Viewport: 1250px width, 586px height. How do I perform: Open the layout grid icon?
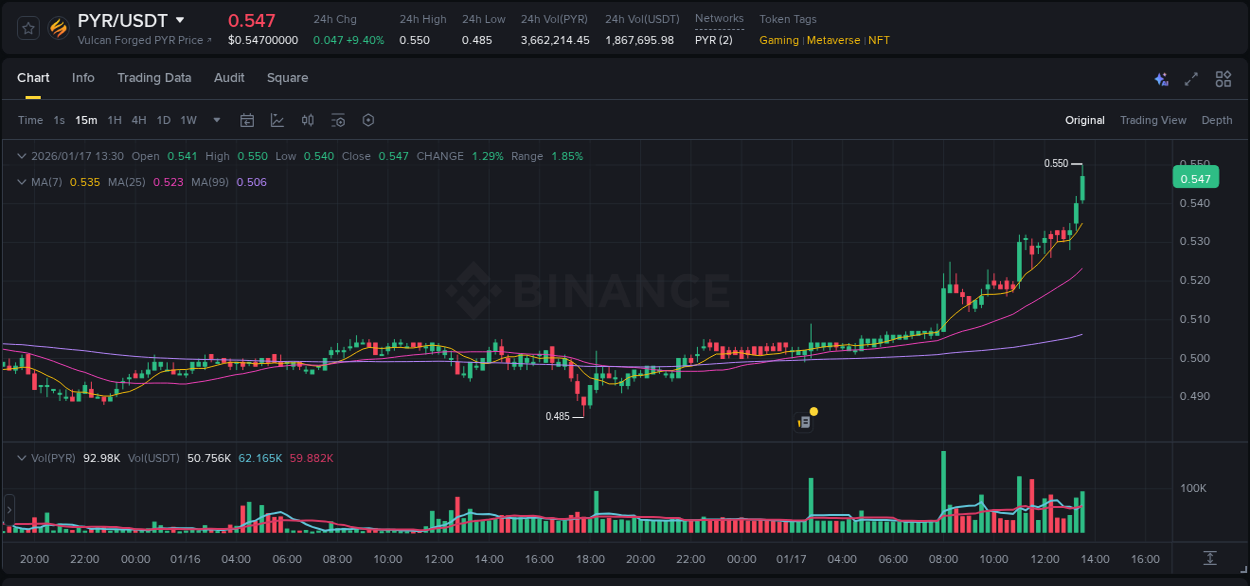(x=1223, y=79)
